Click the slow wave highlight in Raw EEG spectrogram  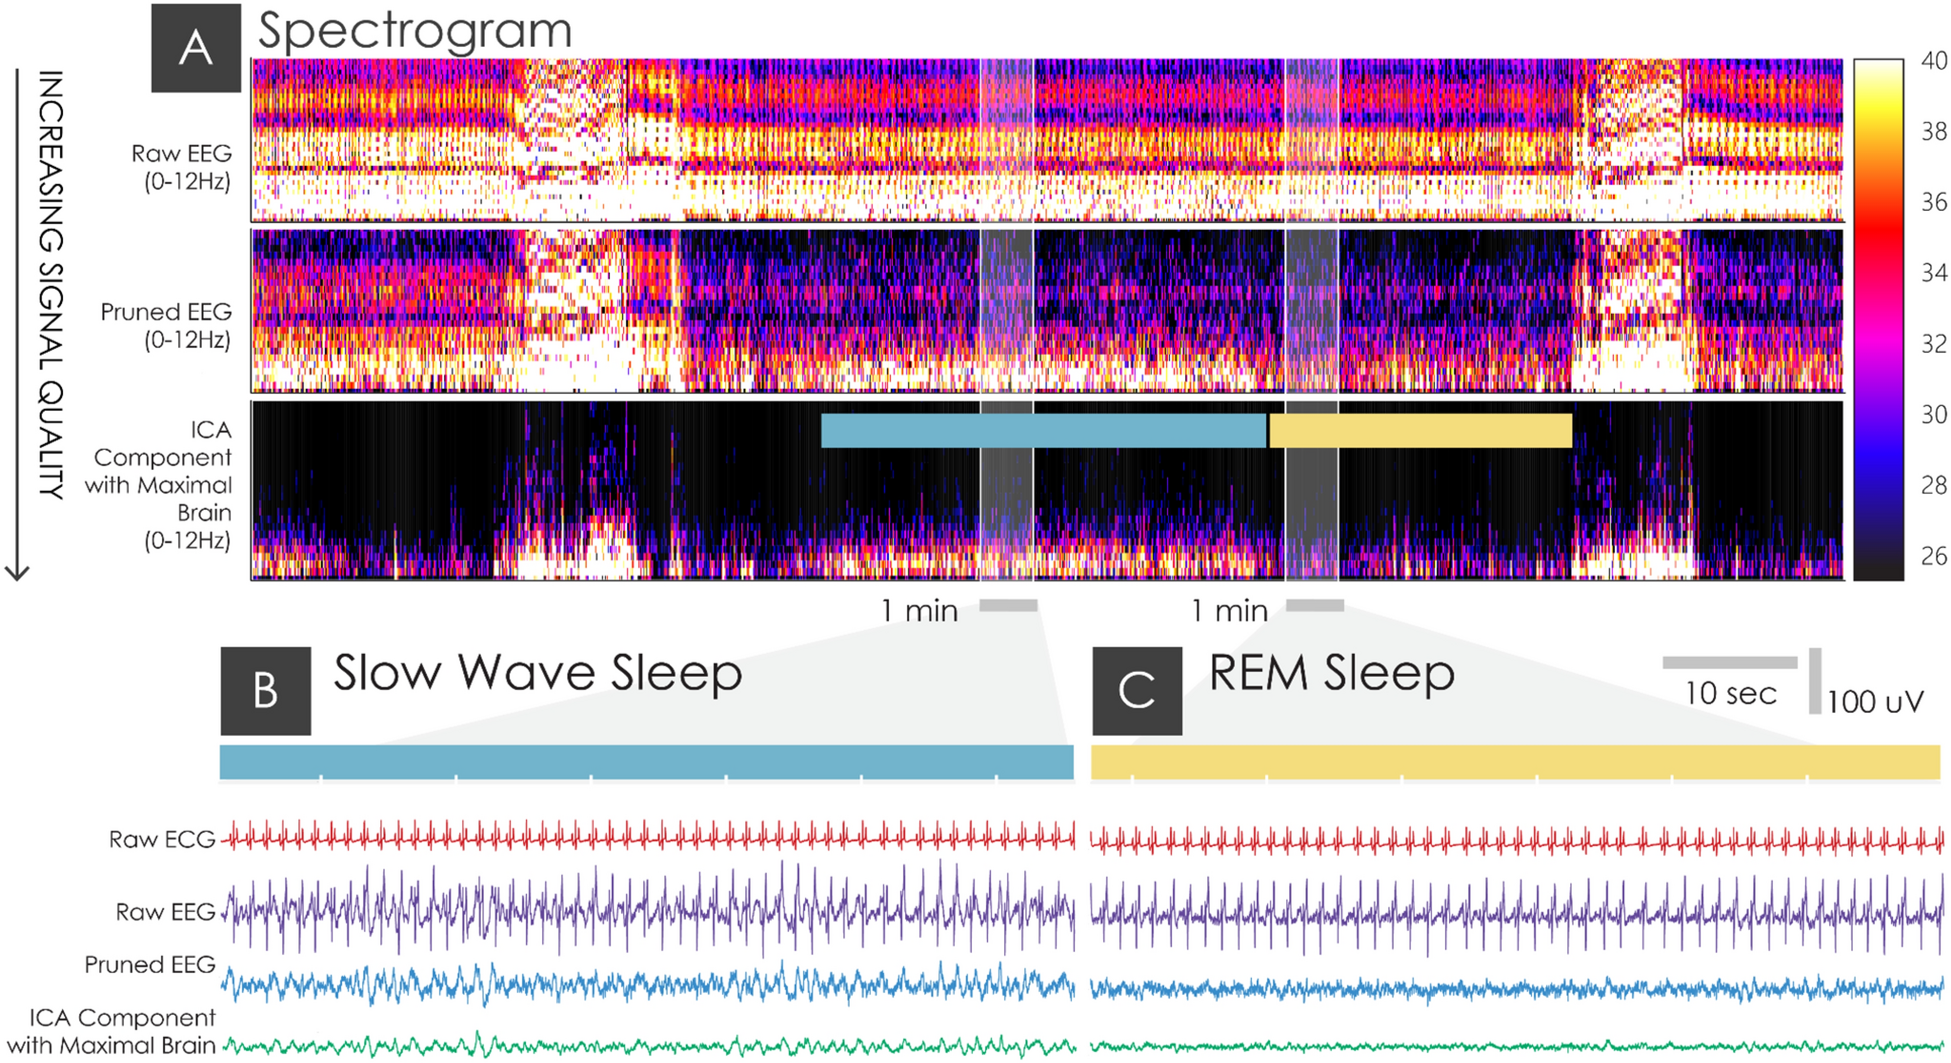pos(1007,140)
